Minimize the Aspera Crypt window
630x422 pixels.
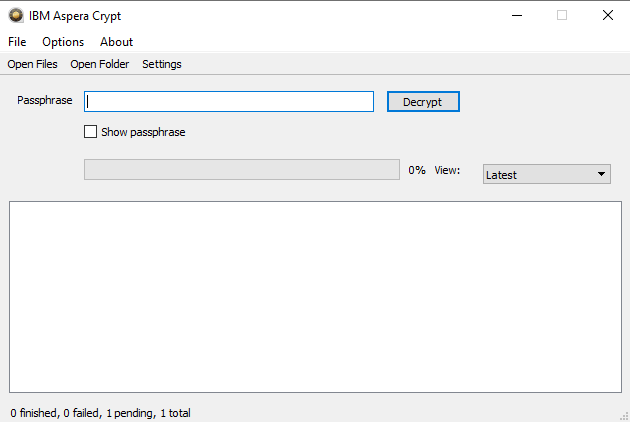[516, 15]
